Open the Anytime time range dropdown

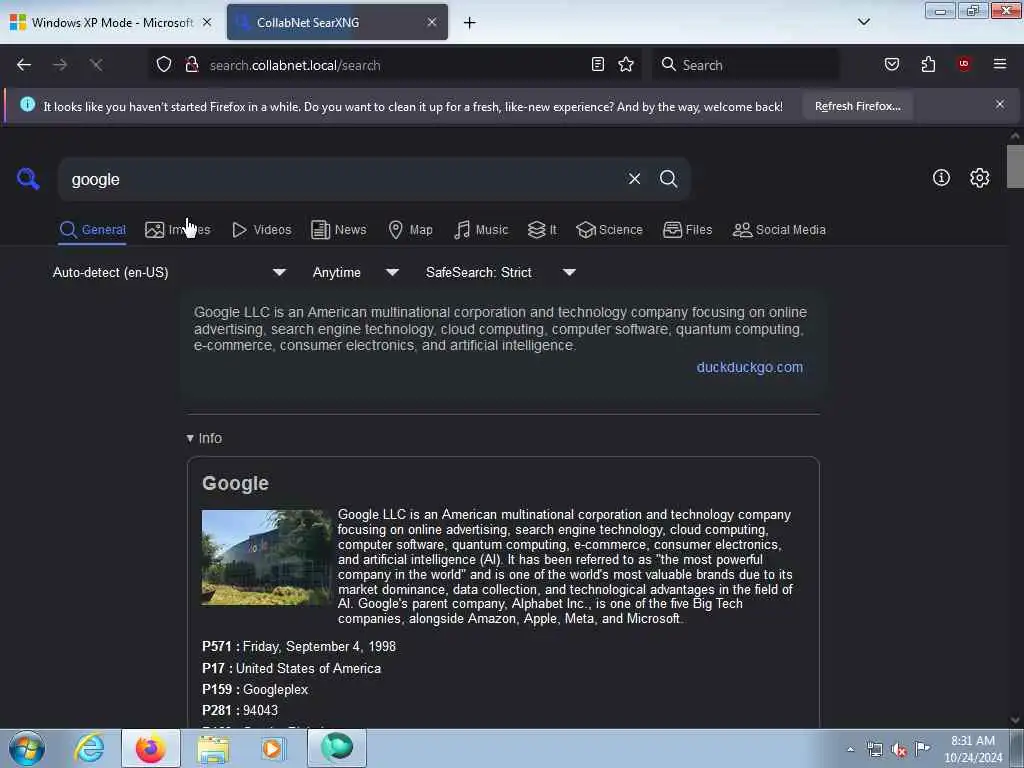point(356,272)
